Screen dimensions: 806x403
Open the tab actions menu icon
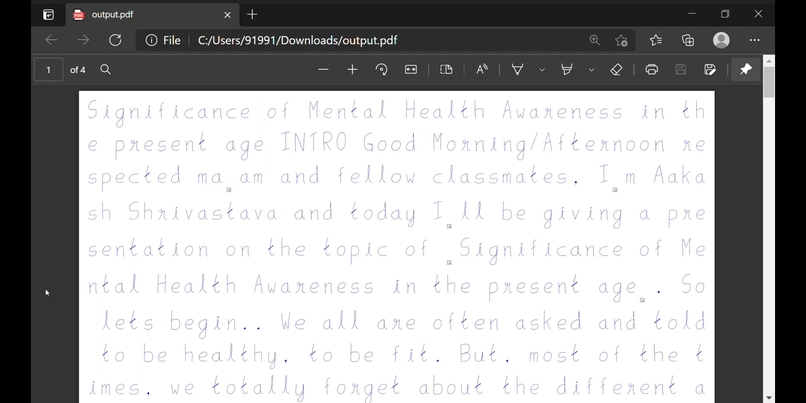pos(48,14)
